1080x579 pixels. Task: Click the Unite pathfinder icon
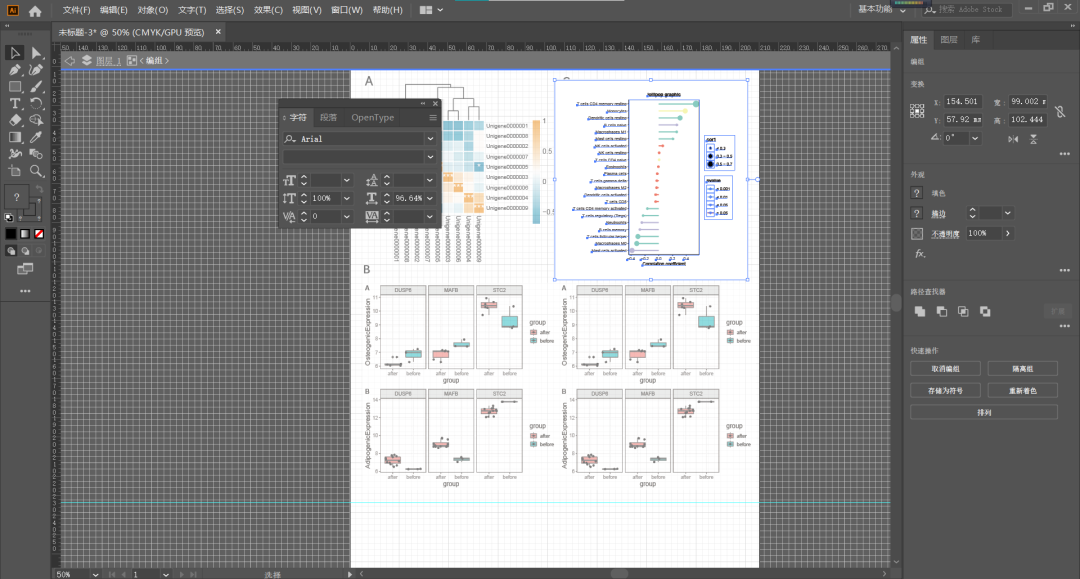coord(920,311)
